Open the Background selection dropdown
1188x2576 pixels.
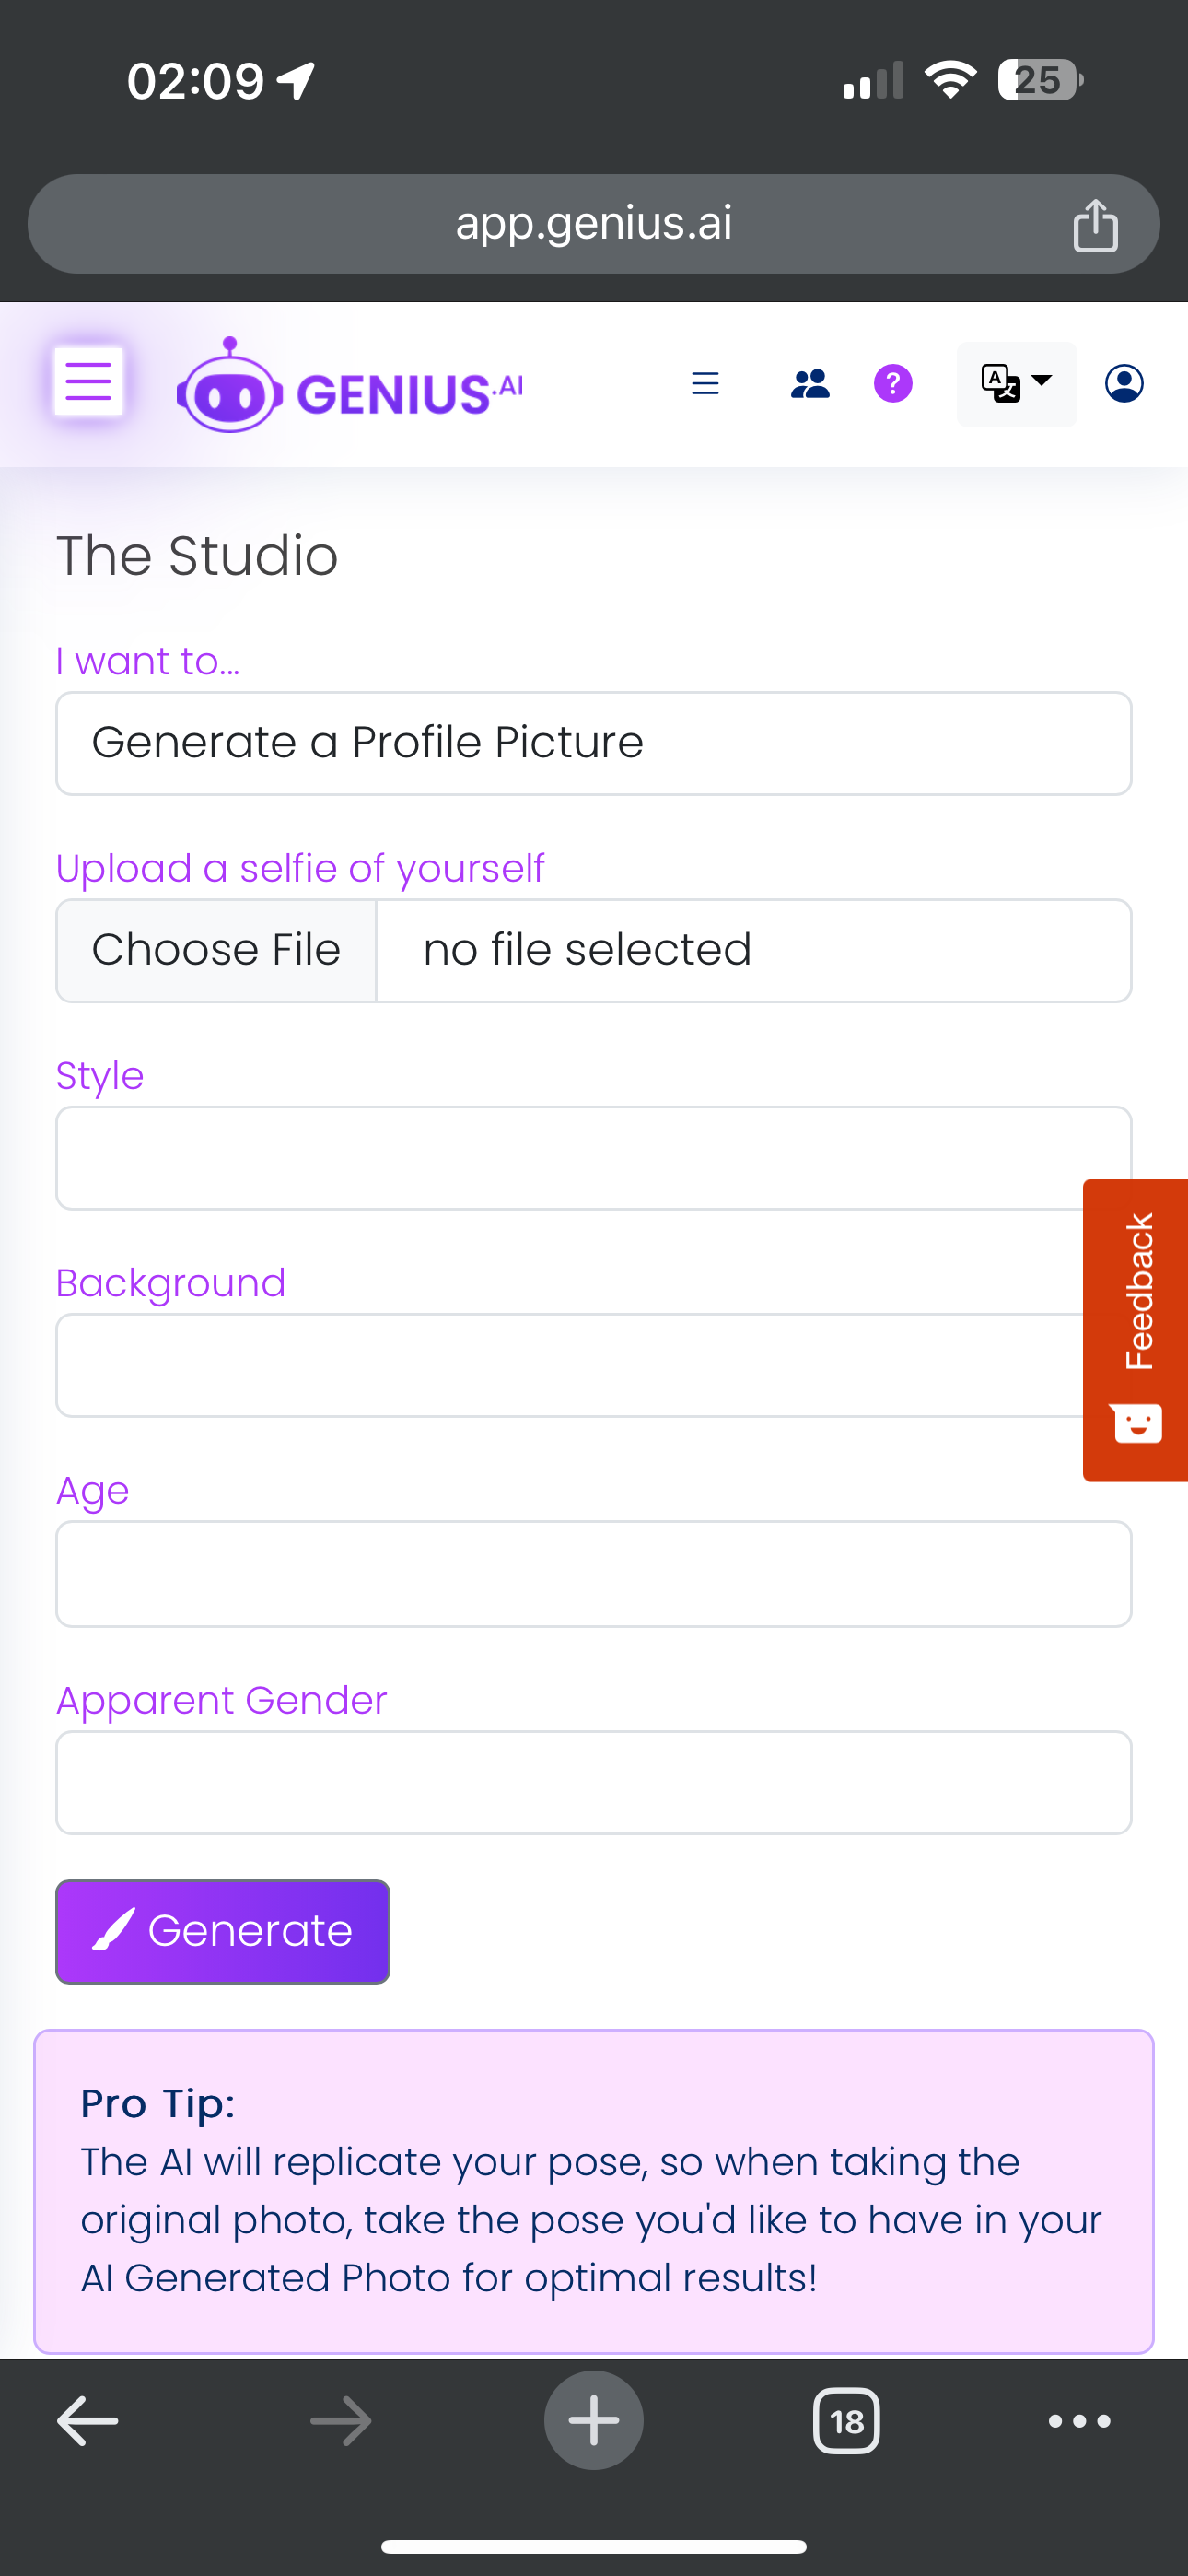(570, 1365)
